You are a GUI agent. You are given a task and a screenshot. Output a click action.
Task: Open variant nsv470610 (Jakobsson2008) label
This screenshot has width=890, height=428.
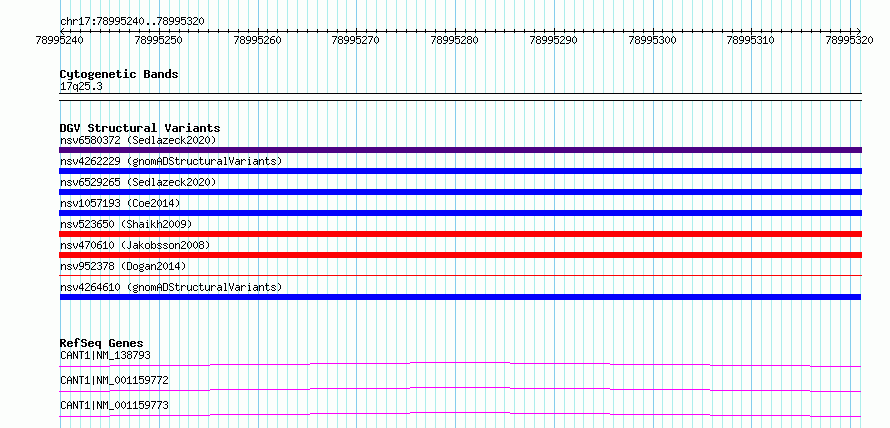pos(135,245)
